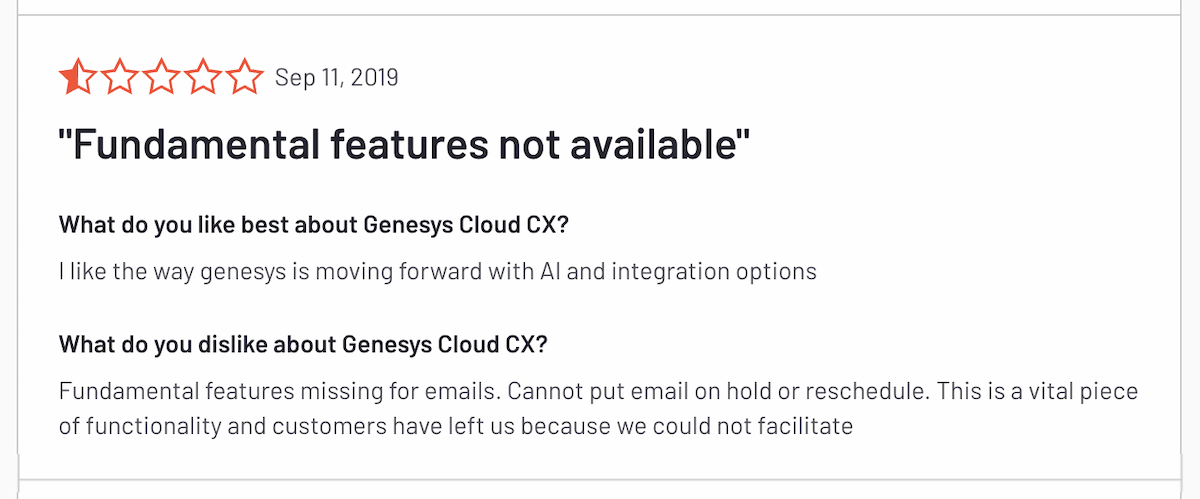Image resolution: width=1200 pixels, height=499 pixels.
Task: Select the third rating star
Action: coord(160,77)
